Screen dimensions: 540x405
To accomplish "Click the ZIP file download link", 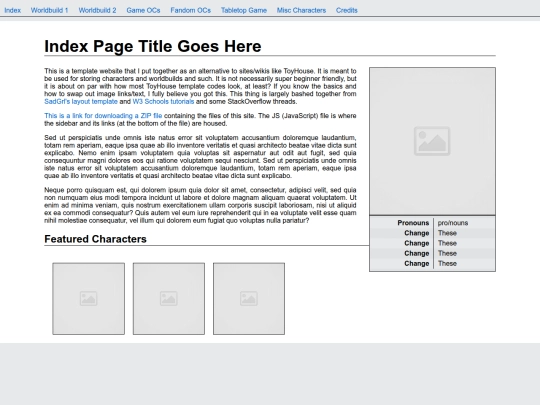I will point(103,116).
